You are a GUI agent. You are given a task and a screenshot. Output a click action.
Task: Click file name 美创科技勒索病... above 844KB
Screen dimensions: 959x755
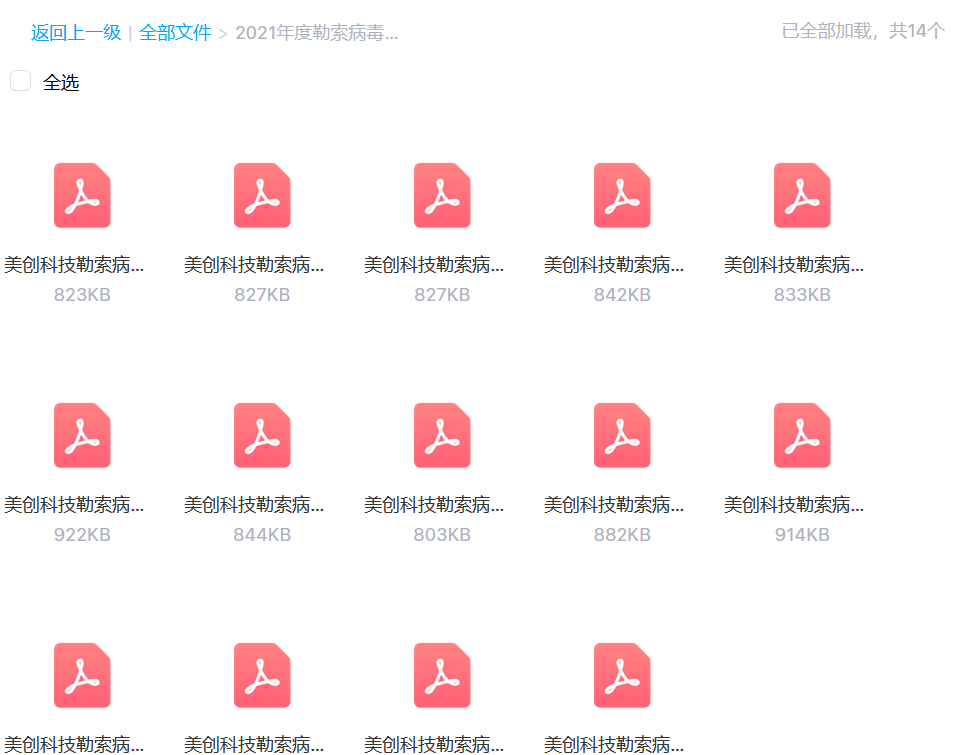click(x=254, y=505)
